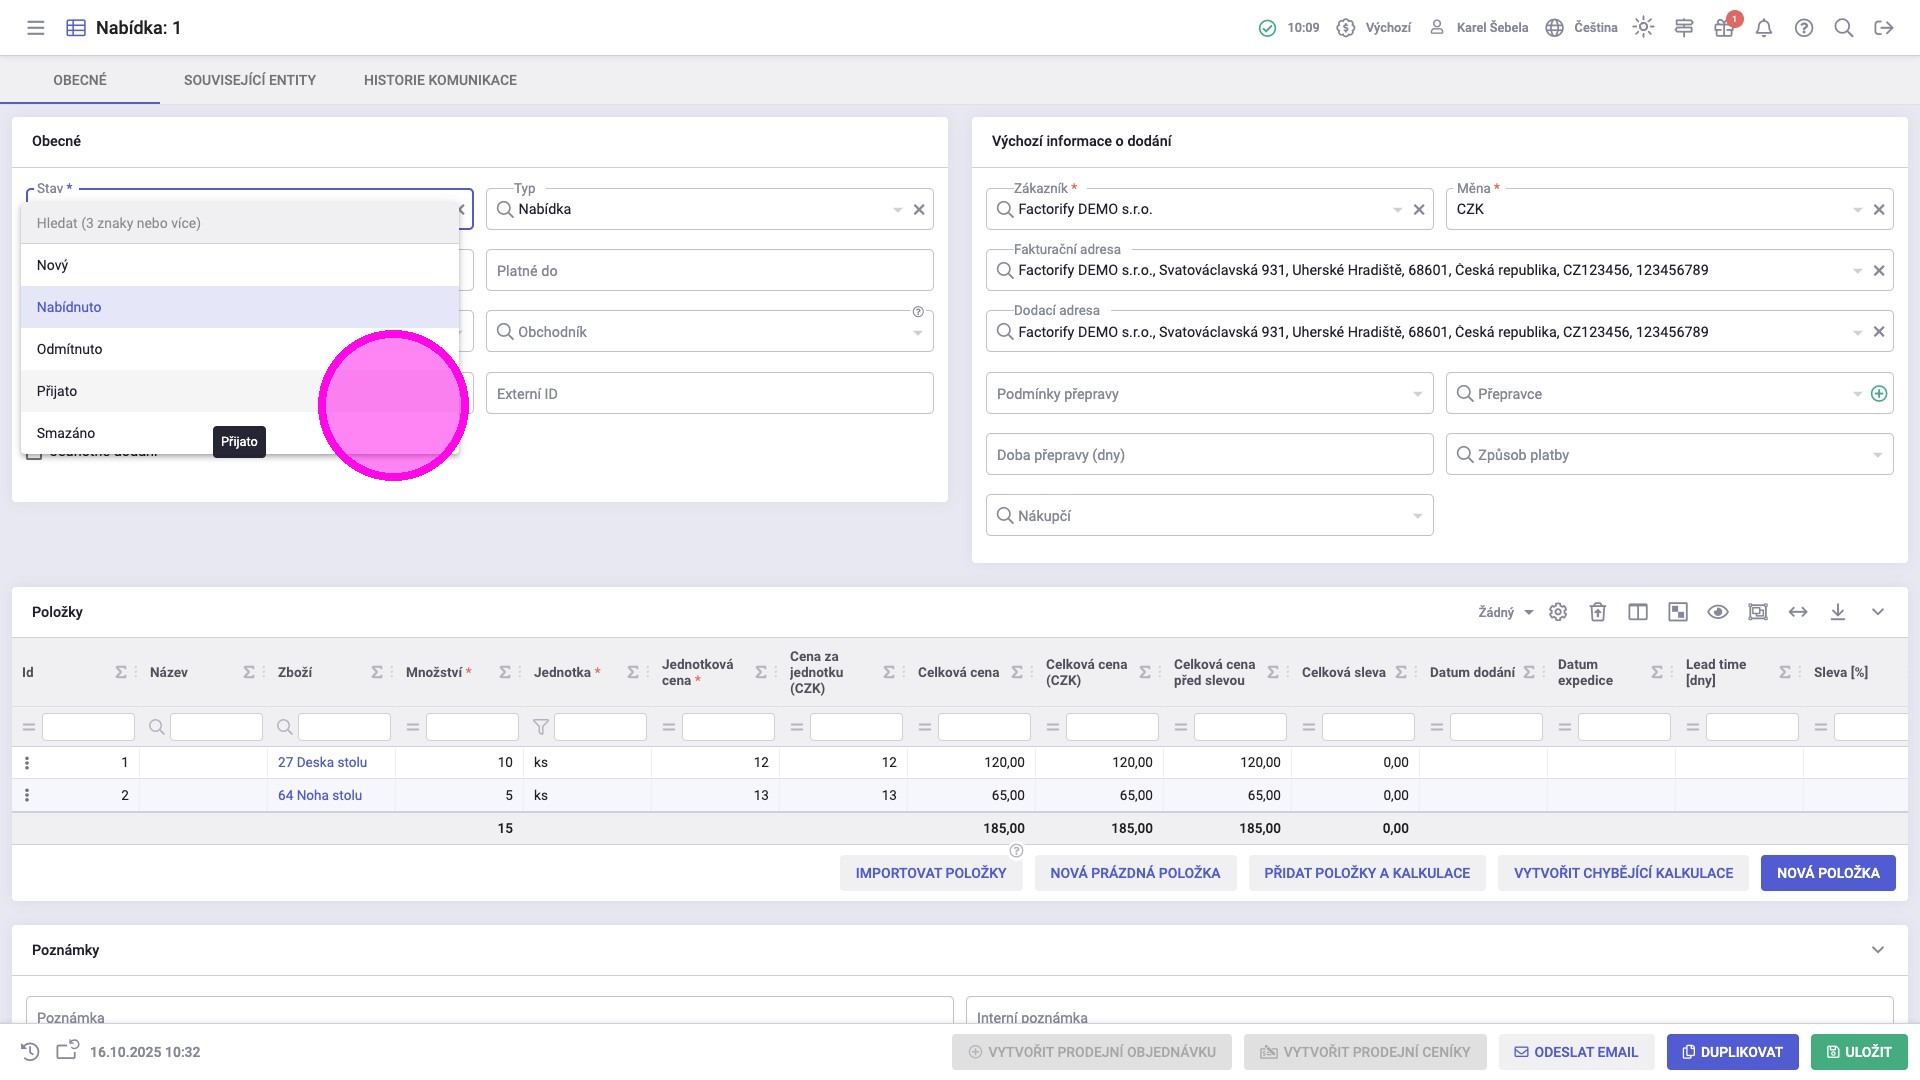Open the 27 Deska stolu link
1920x1080 pixels.
322,762
